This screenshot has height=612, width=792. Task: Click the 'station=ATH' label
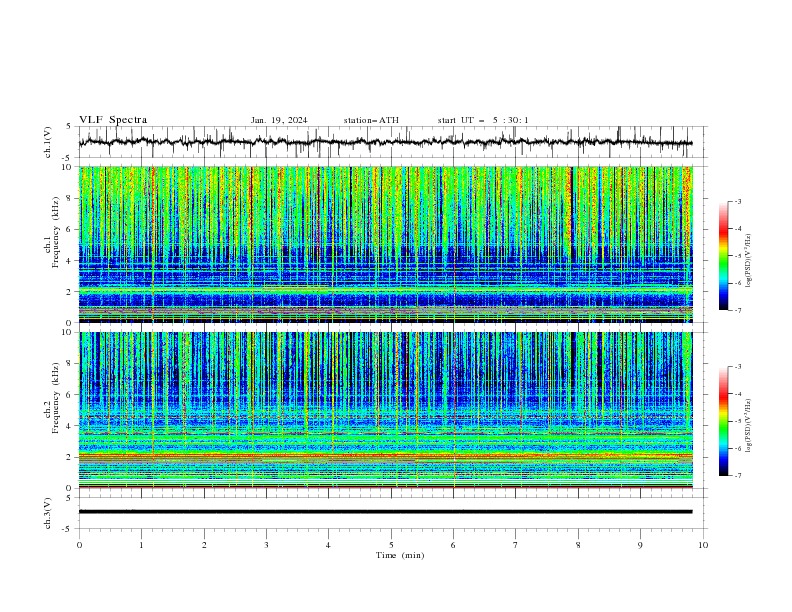coord(371,120)
